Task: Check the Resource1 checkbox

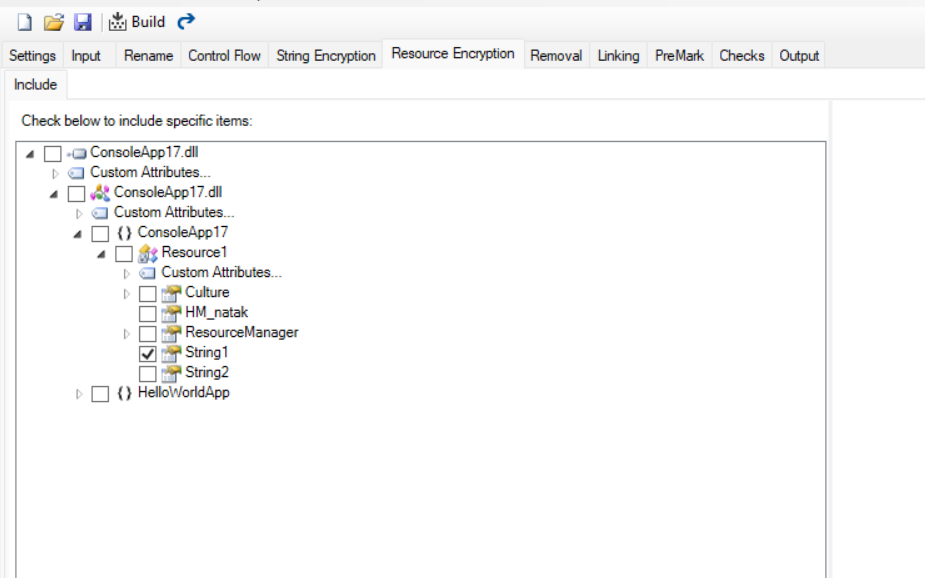Action: [124, 254]
